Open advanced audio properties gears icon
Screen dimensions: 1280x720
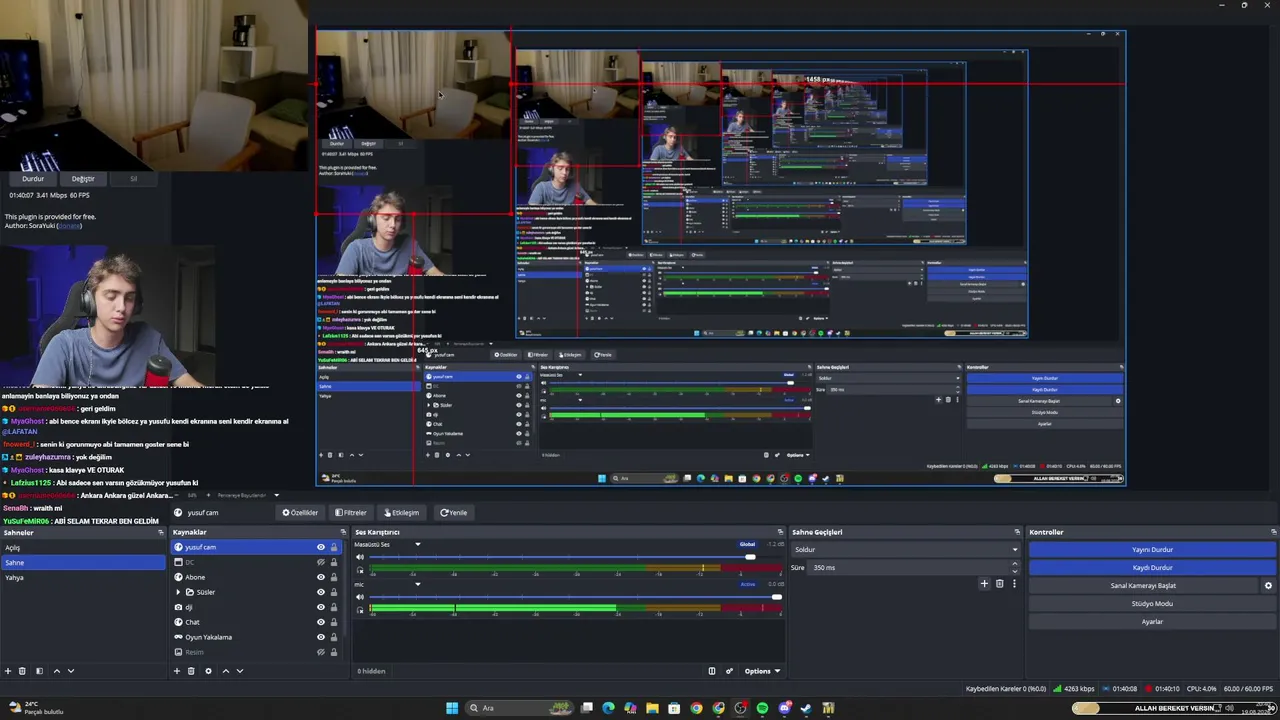coord(729,671)
